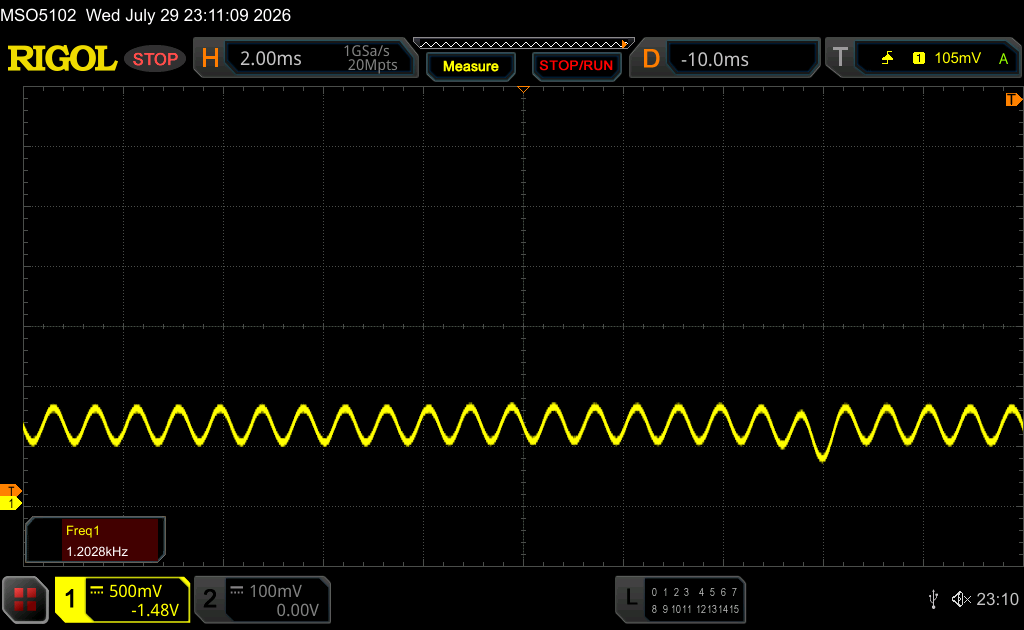
Task: Open the trigger T settings icon
Action: (x=840, y=57)
